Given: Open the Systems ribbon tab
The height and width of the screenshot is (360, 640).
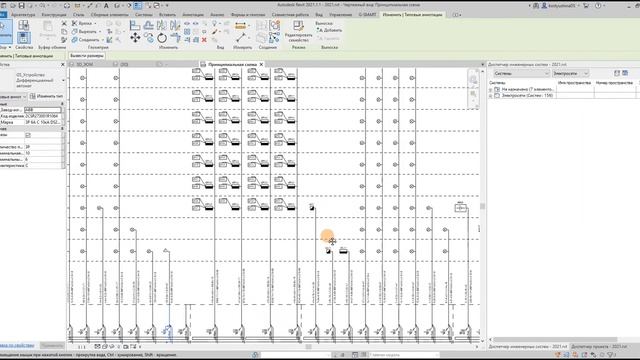Looking at the screenshot, I should click(144, 15).
